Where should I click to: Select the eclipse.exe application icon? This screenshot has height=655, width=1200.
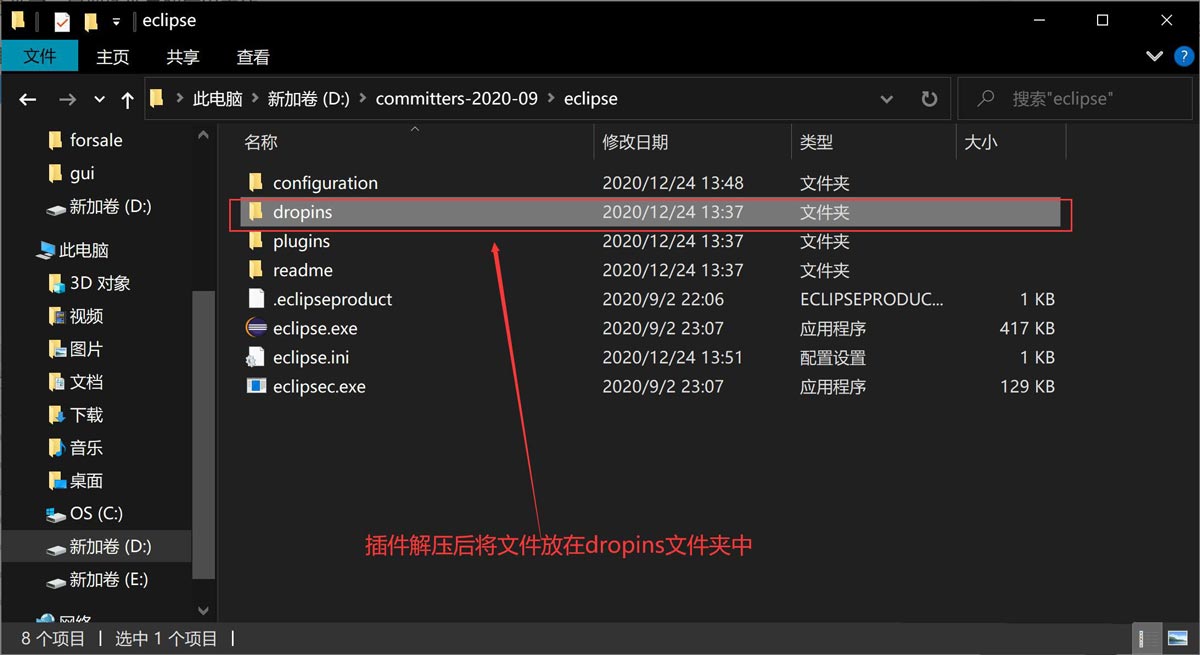[x=256, y=328]
